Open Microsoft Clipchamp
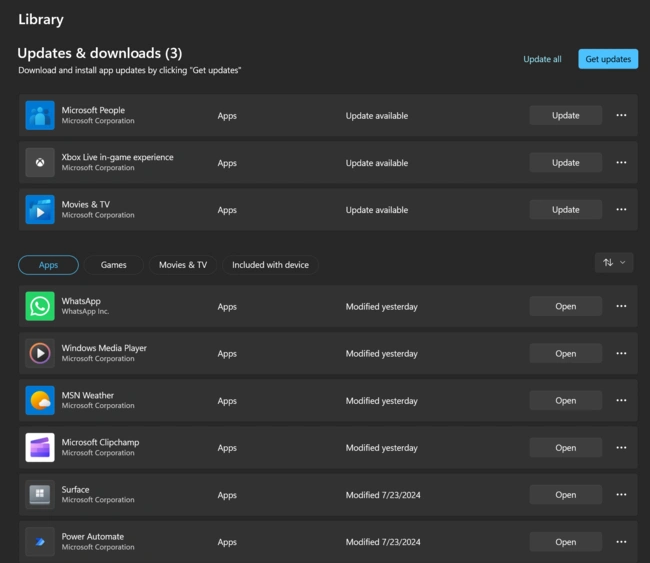The image size is (650, 563). point(565,447)
